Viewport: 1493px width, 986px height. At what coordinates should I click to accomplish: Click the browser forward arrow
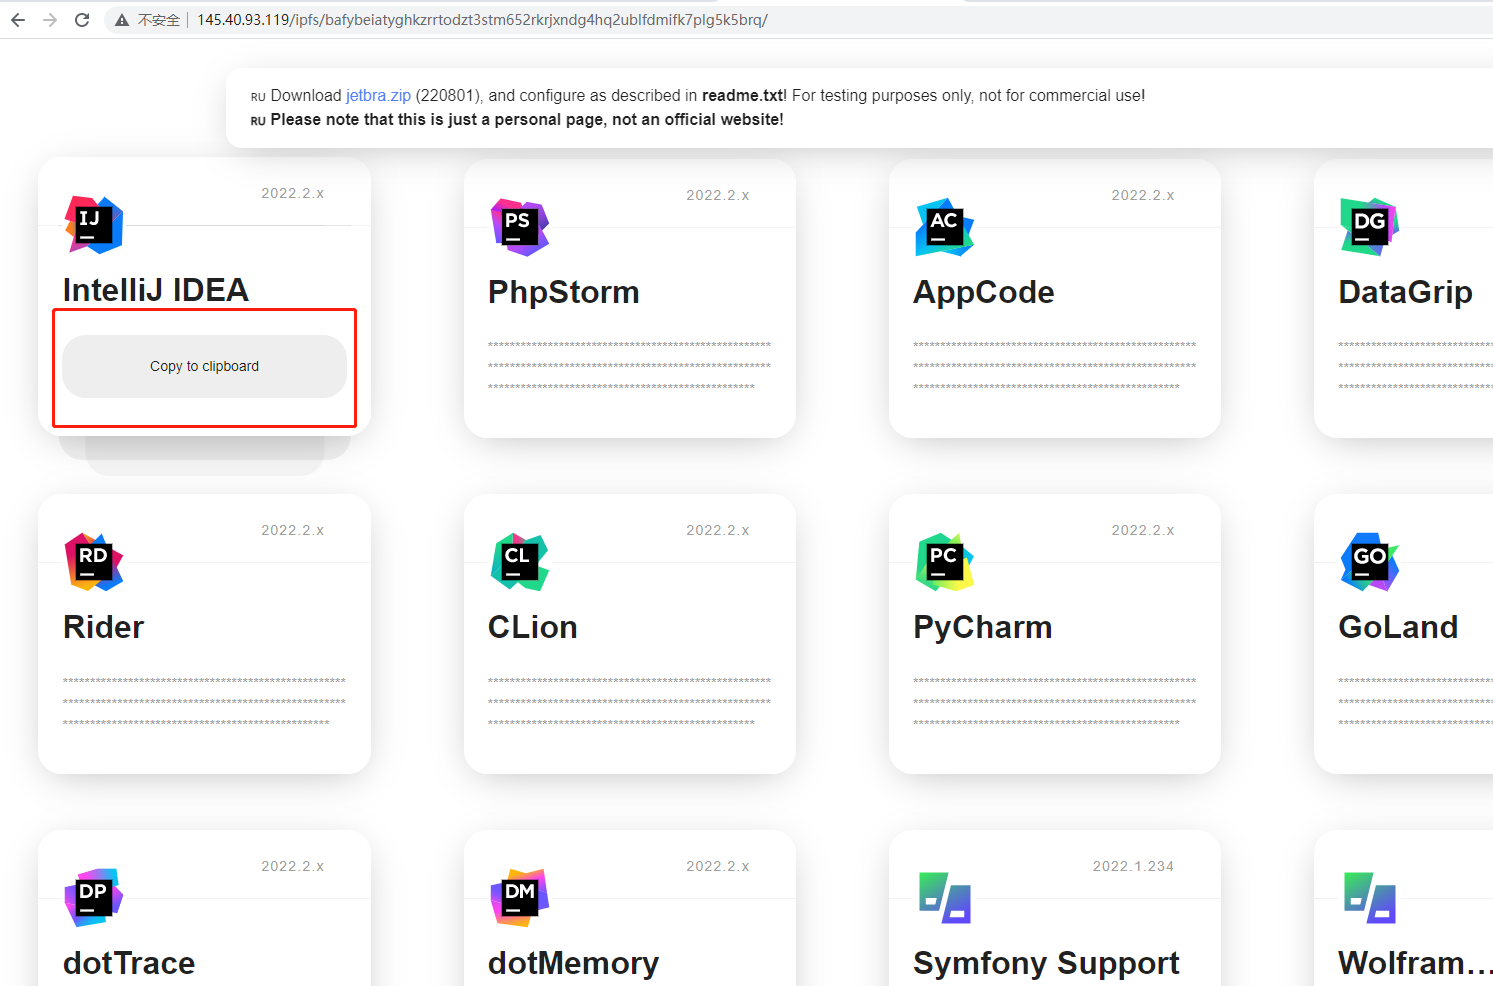click(50, 20)
